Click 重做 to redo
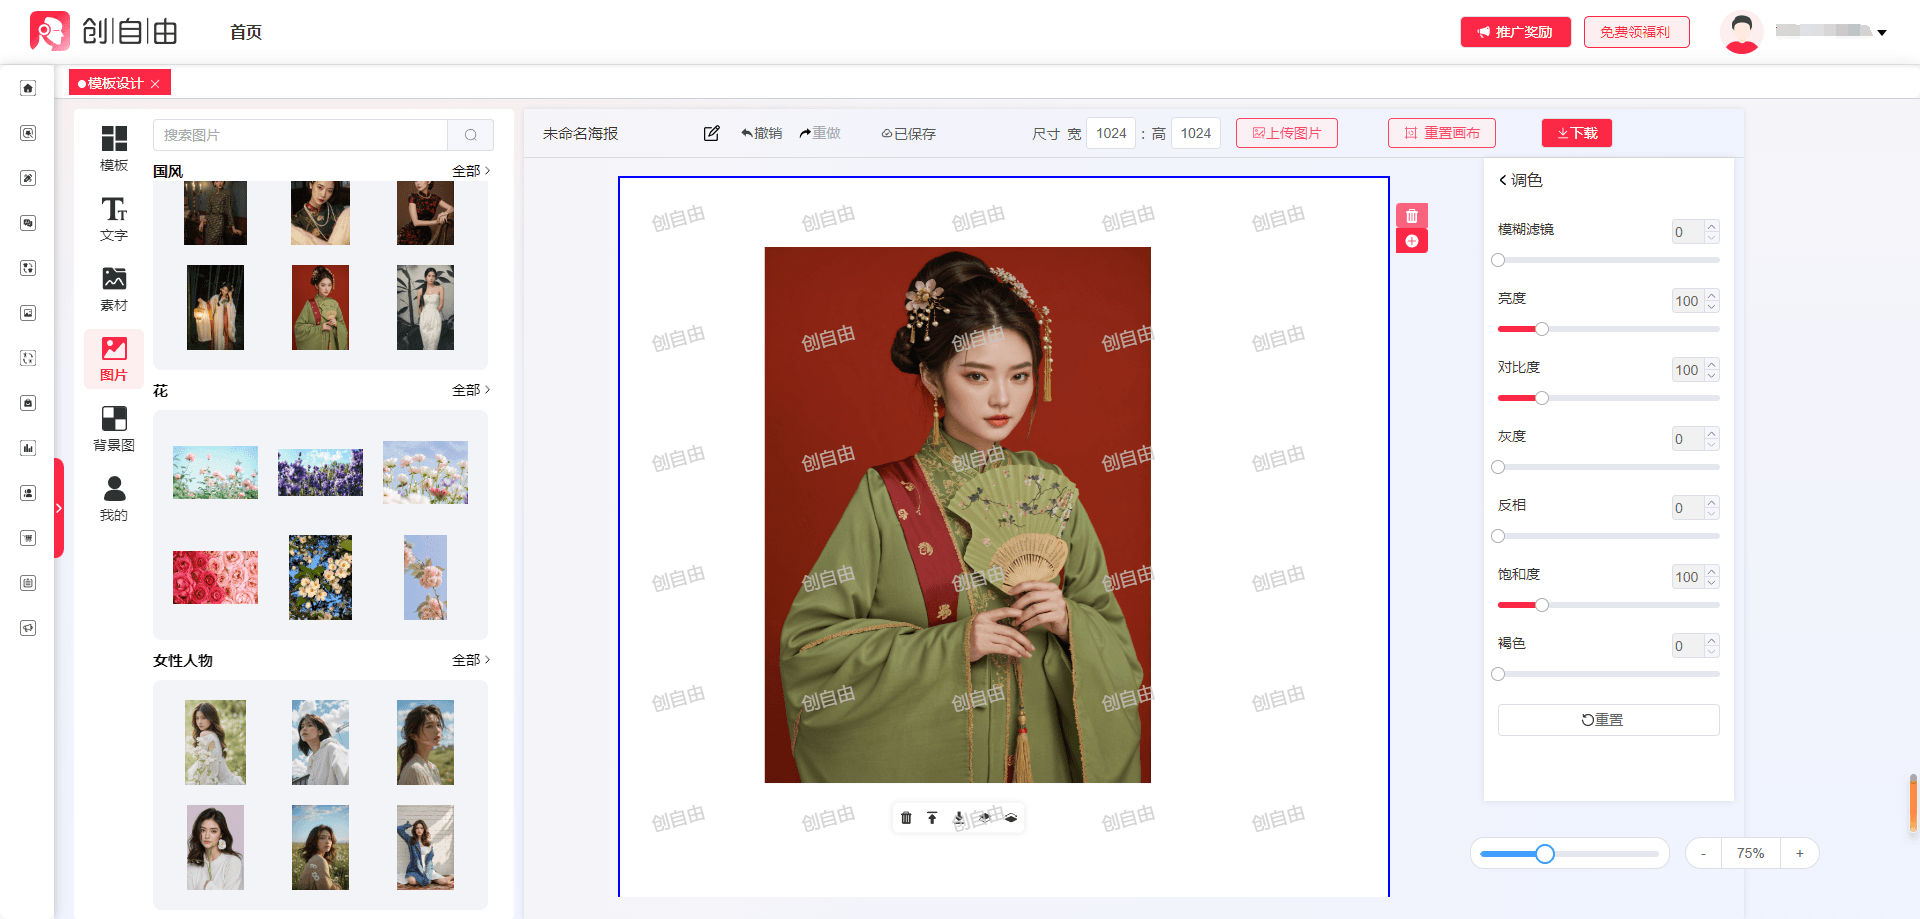 (820, 133)
